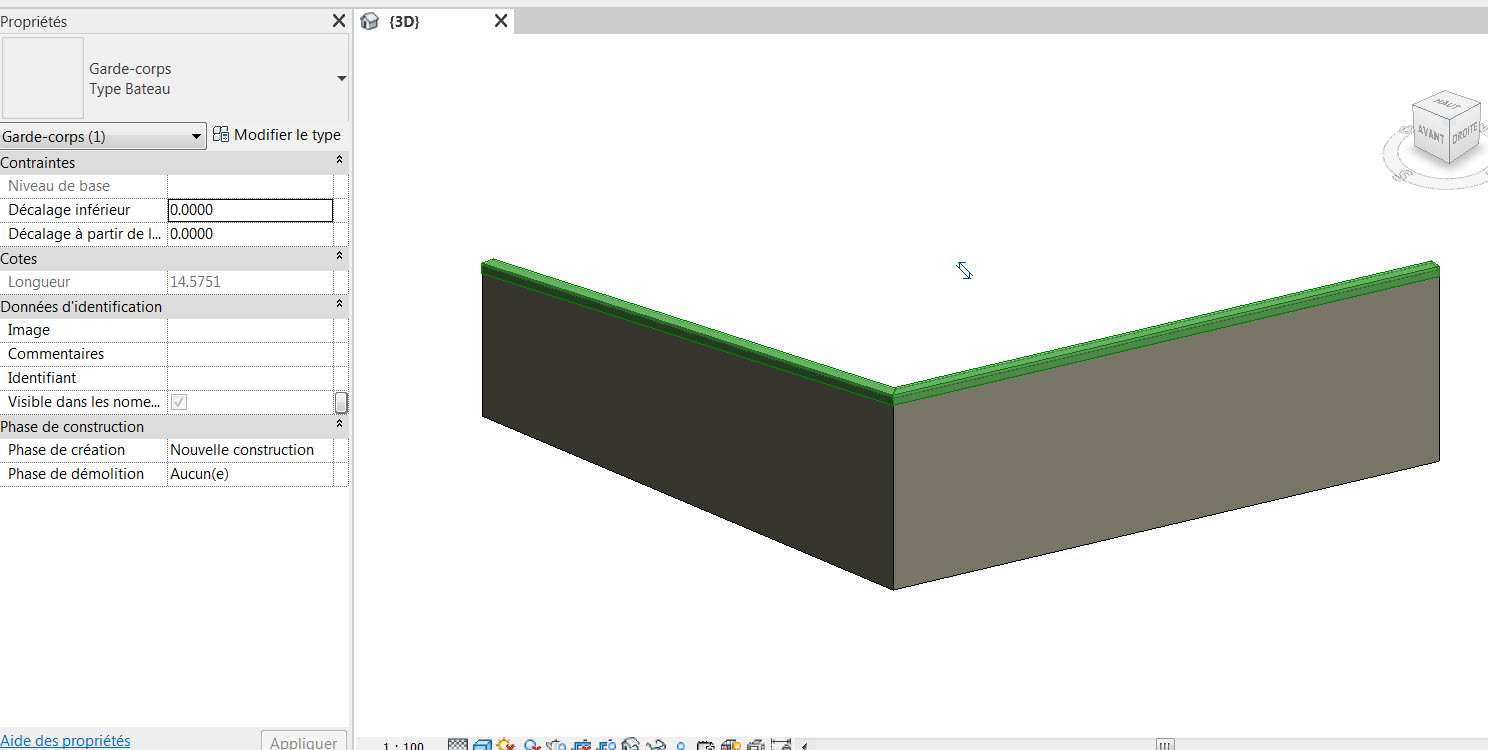Open the Aide des propriétés link
This screenshot has width=1488, height=750.
point(65,741)
